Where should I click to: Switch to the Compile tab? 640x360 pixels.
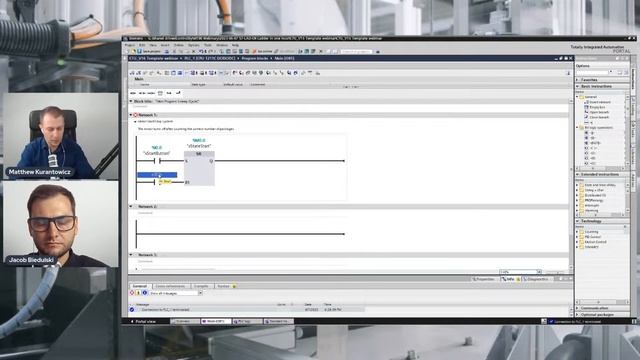201,286
